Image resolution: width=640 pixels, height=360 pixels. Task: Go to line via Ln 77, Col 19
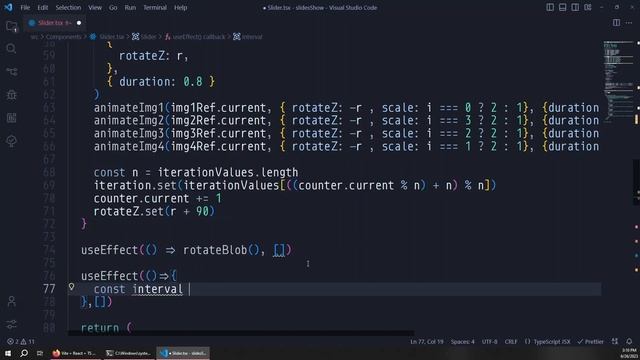427,341
